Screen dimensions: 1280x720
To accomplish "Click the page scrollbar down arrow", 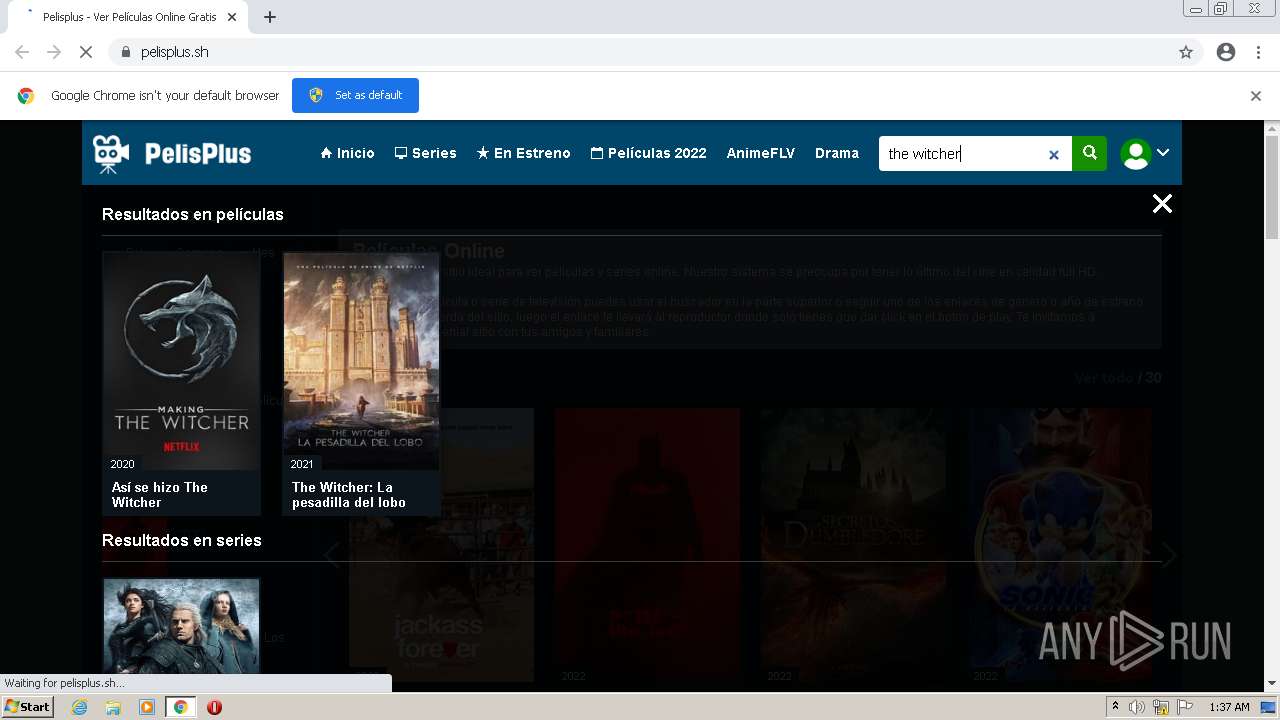I will pos(1272,683).
